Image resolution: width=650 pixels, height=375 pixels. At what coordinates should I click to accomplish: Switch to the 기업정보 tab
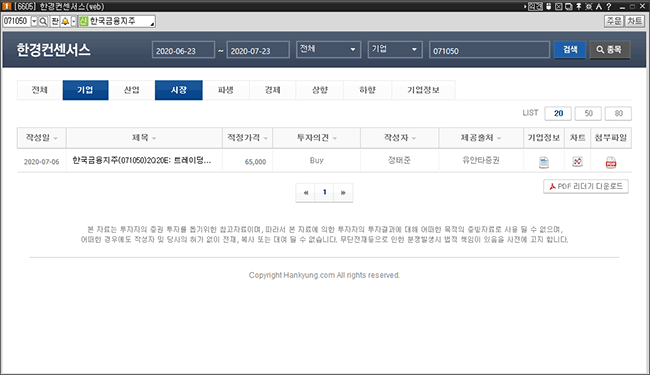[423, 90]
